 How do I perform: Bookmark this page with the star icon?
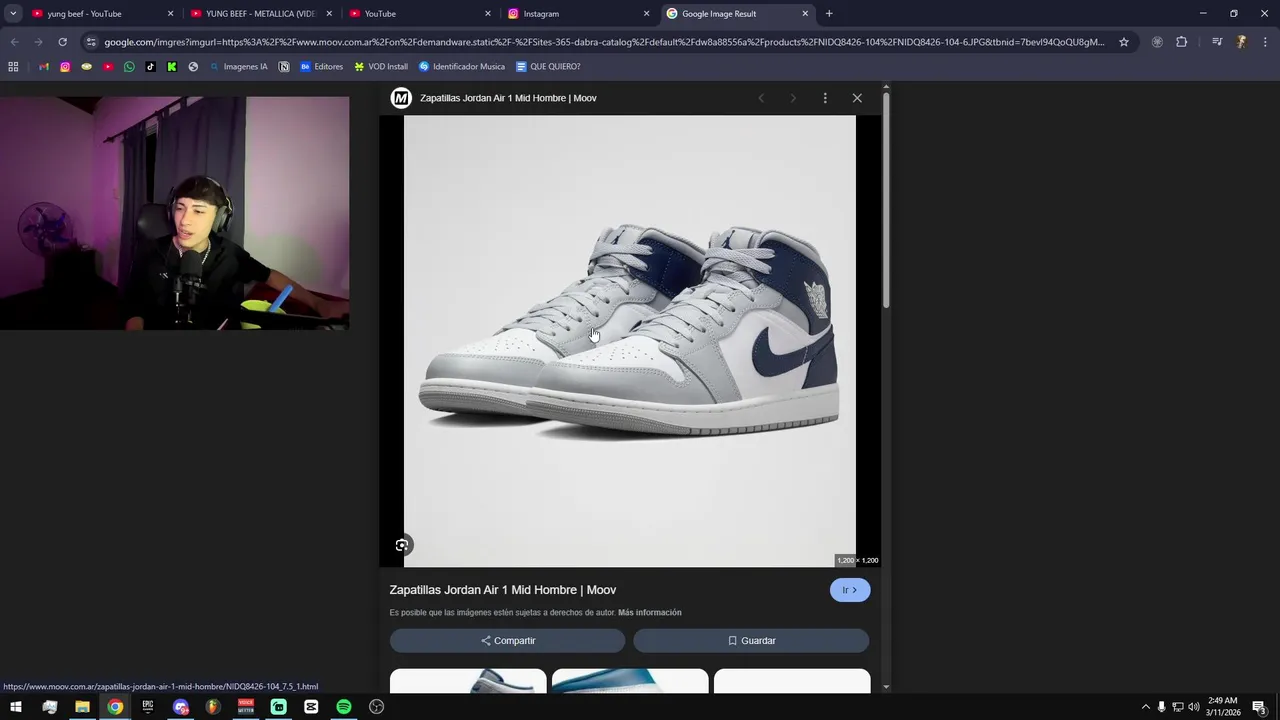[x=1124, y=42]
